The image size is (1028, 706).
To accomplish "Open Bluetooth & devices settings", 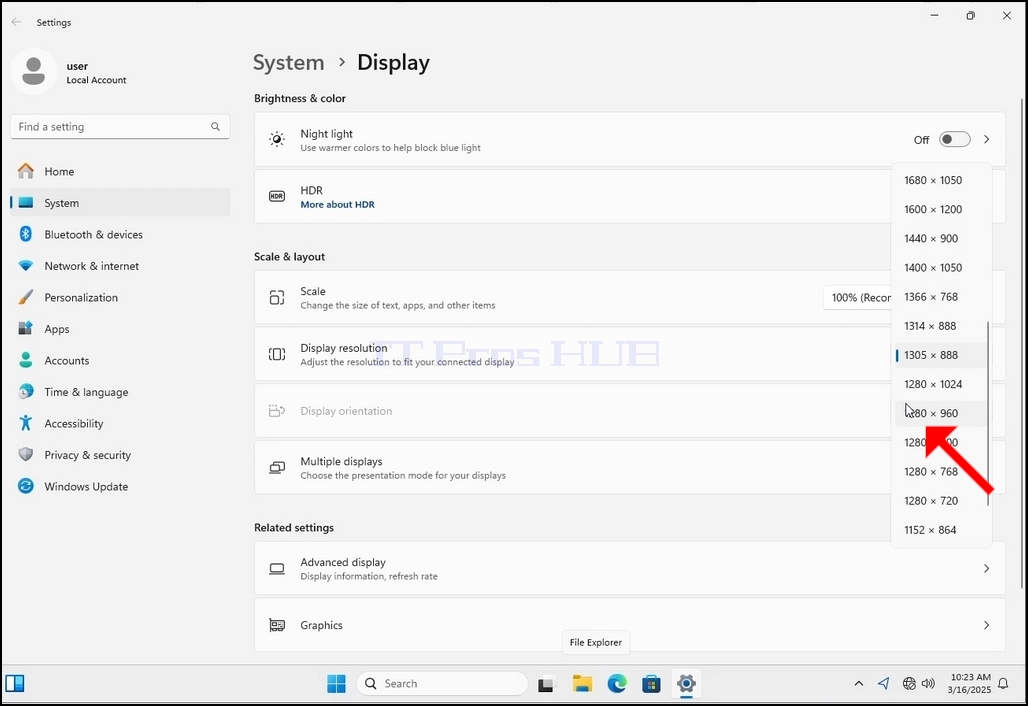I will [x=120, y=234].
